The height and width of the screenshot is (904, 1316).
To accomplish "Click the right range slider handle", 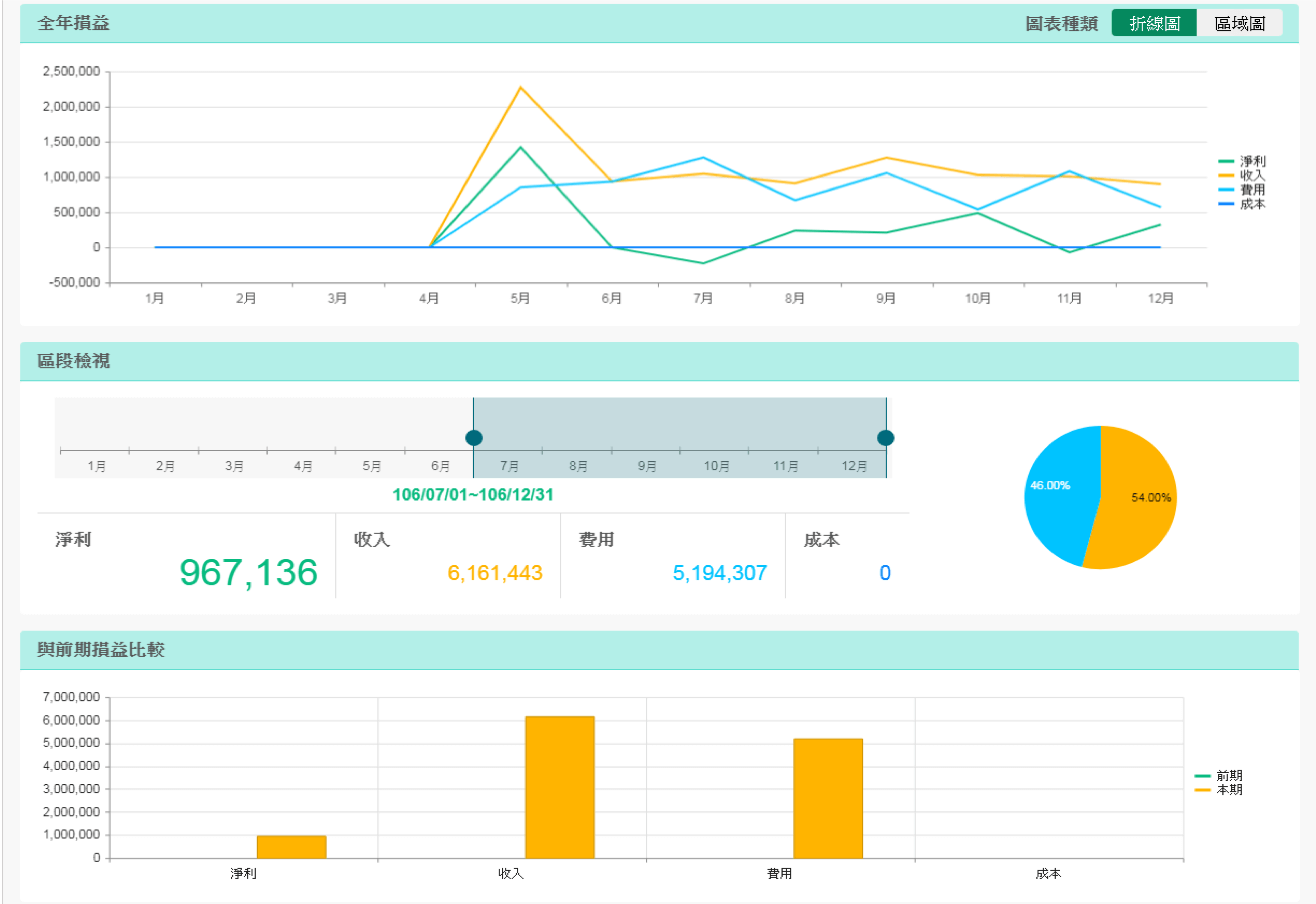I will point(885,438).
